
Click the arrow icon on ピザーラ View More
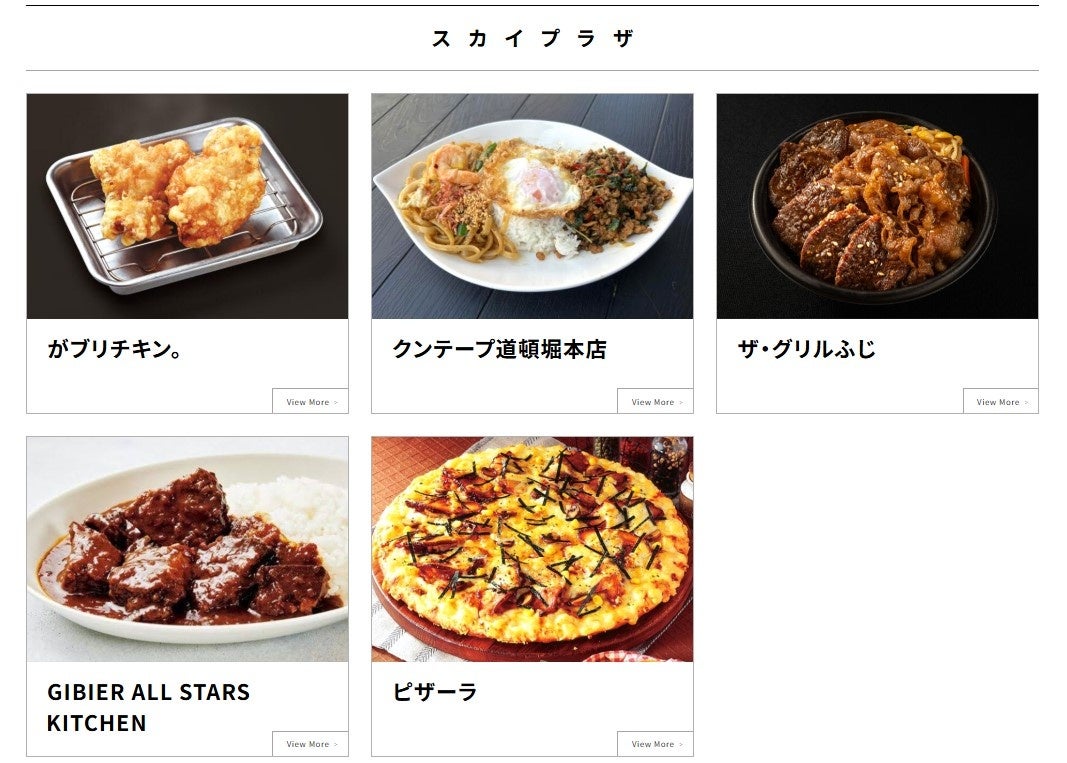tap(680, 745)
